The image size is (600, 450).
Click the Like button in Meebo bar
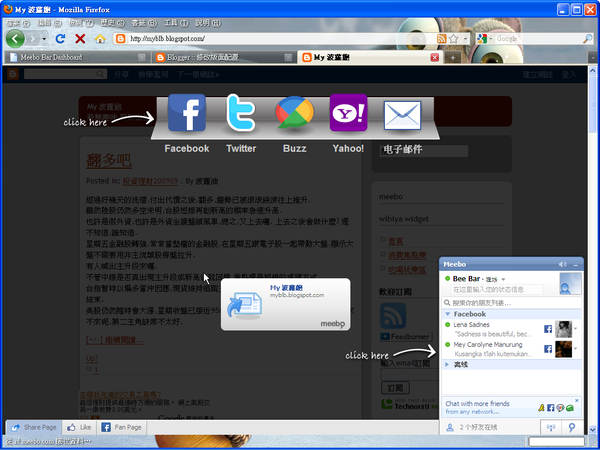click(x=79, y=427)
